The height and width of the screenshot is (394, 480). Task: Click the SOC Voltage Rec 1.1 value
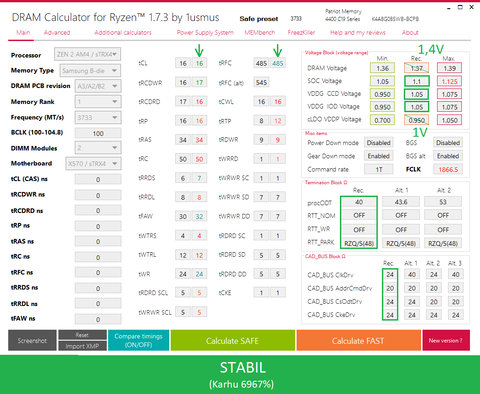pyautogui.click(x=417, y=81)
